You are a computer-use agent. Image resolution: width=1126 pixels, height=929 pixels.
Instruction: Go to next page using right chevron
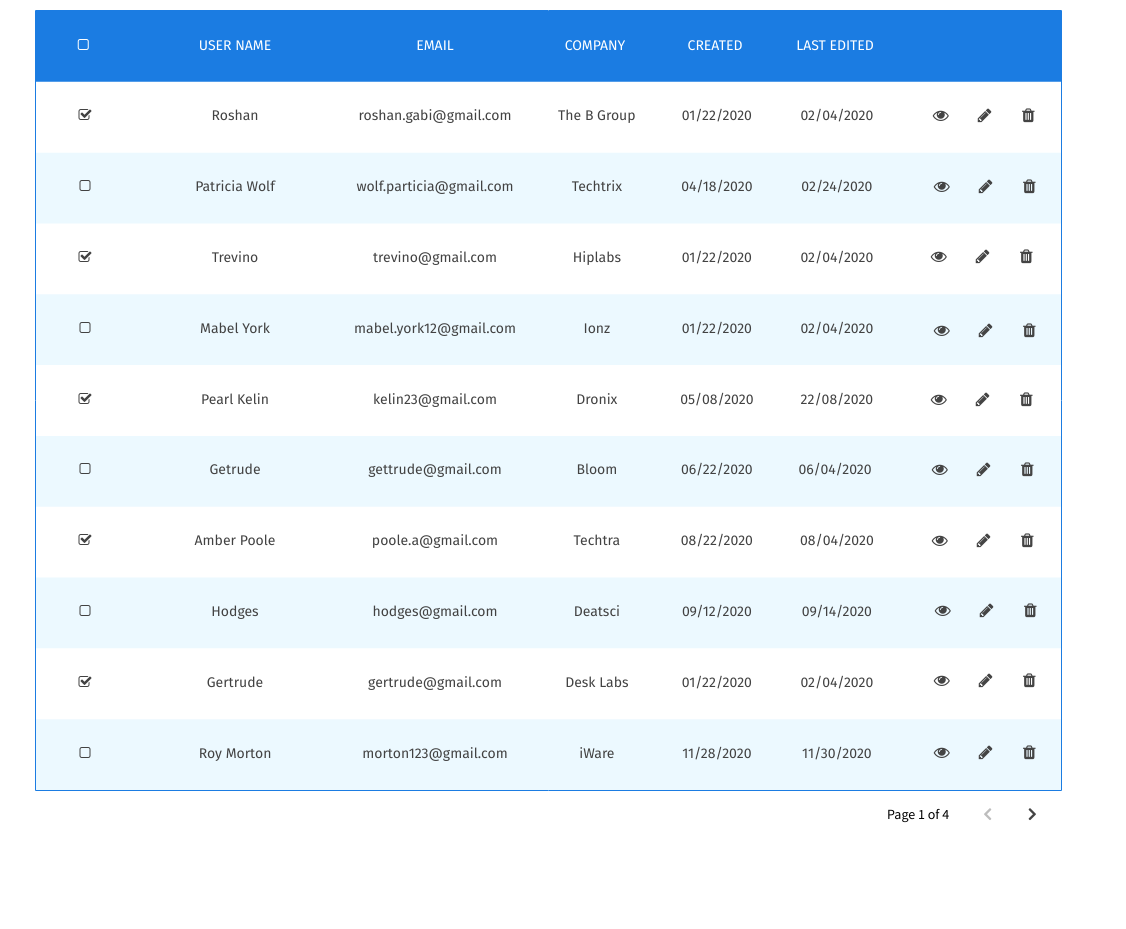click(1032, 814)
